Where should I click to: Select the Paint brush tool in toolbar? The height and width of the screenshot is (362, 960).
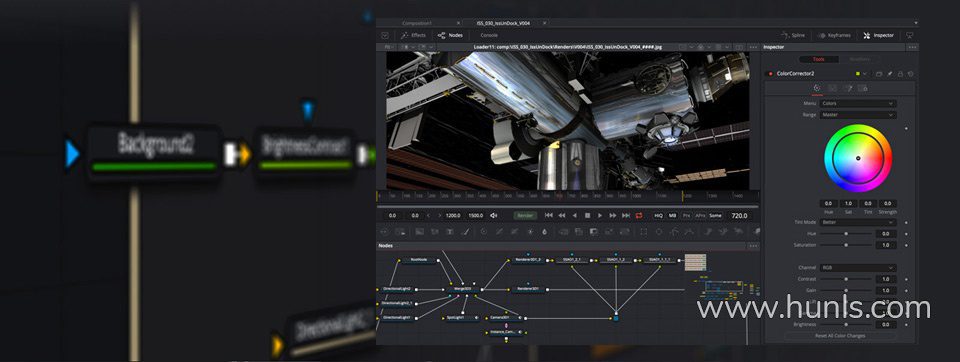465,232
